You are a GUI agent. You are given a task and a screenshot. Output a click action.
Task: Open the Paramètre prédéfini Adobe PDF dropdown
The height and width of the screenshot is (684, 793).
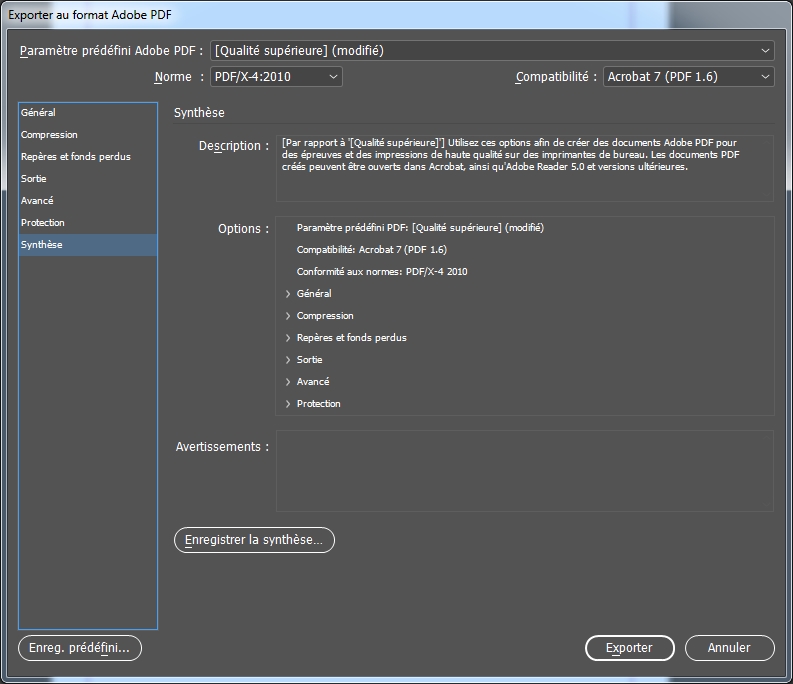coord(492,51)
